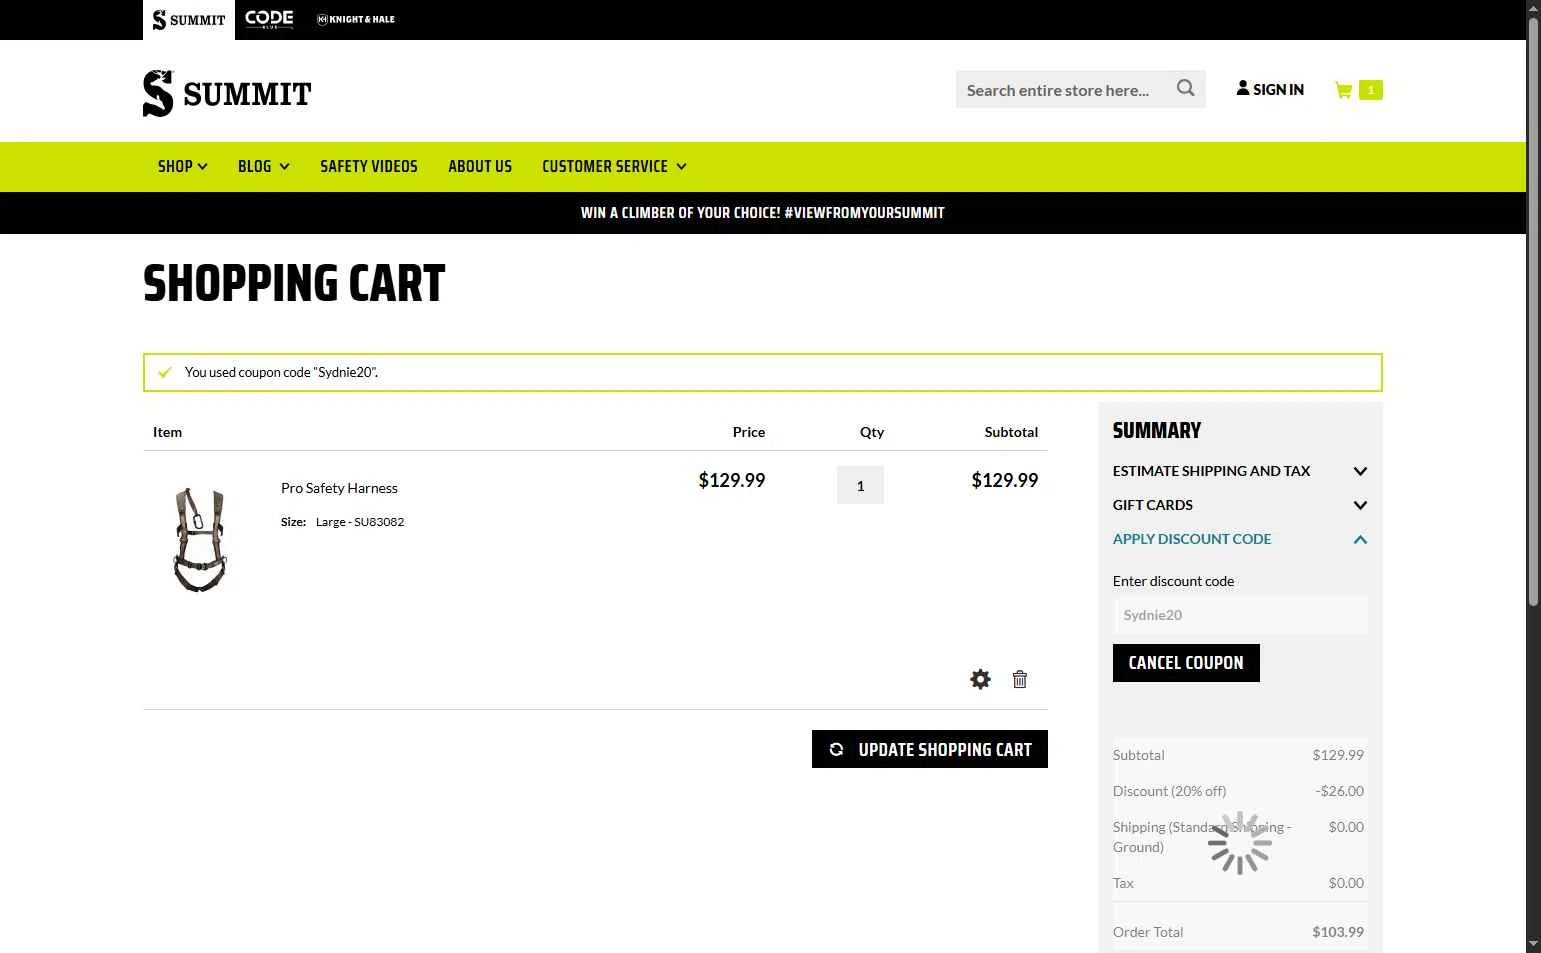Viewport: 1541px width, 953px height.
Task: Click the search magnifier icon
Action: pos(1185,88)
